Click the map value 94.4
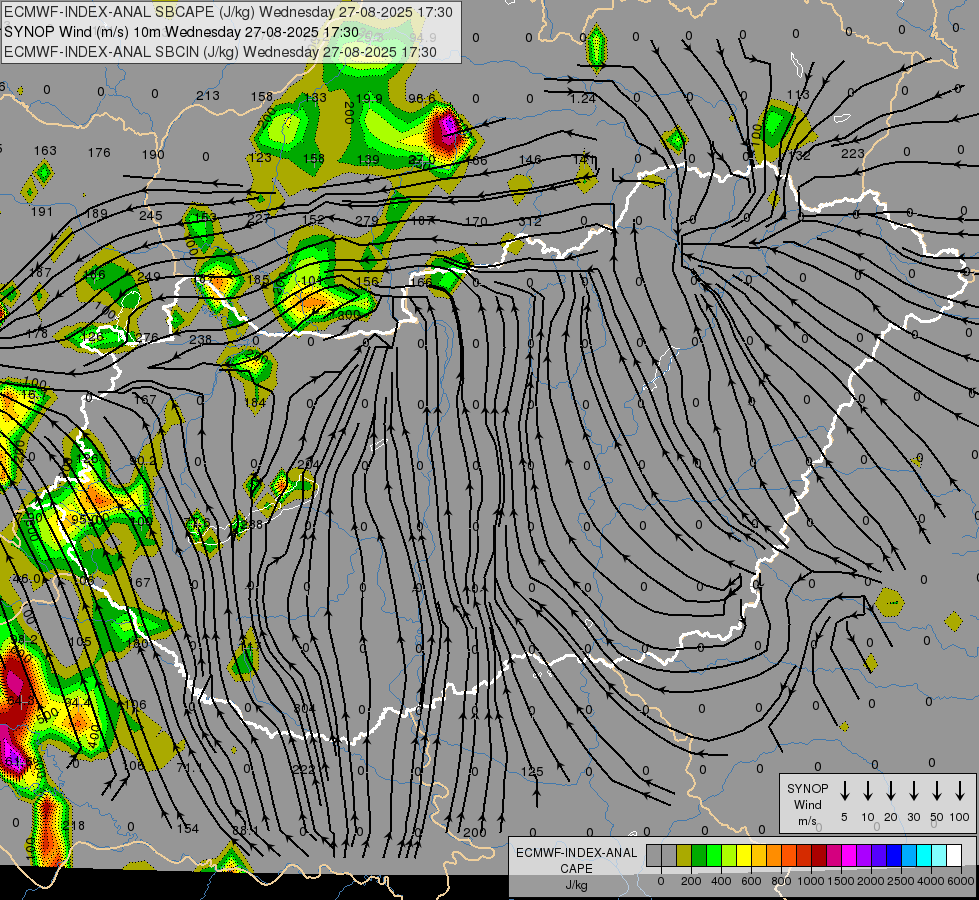979x900 pixels. (78, 702)
